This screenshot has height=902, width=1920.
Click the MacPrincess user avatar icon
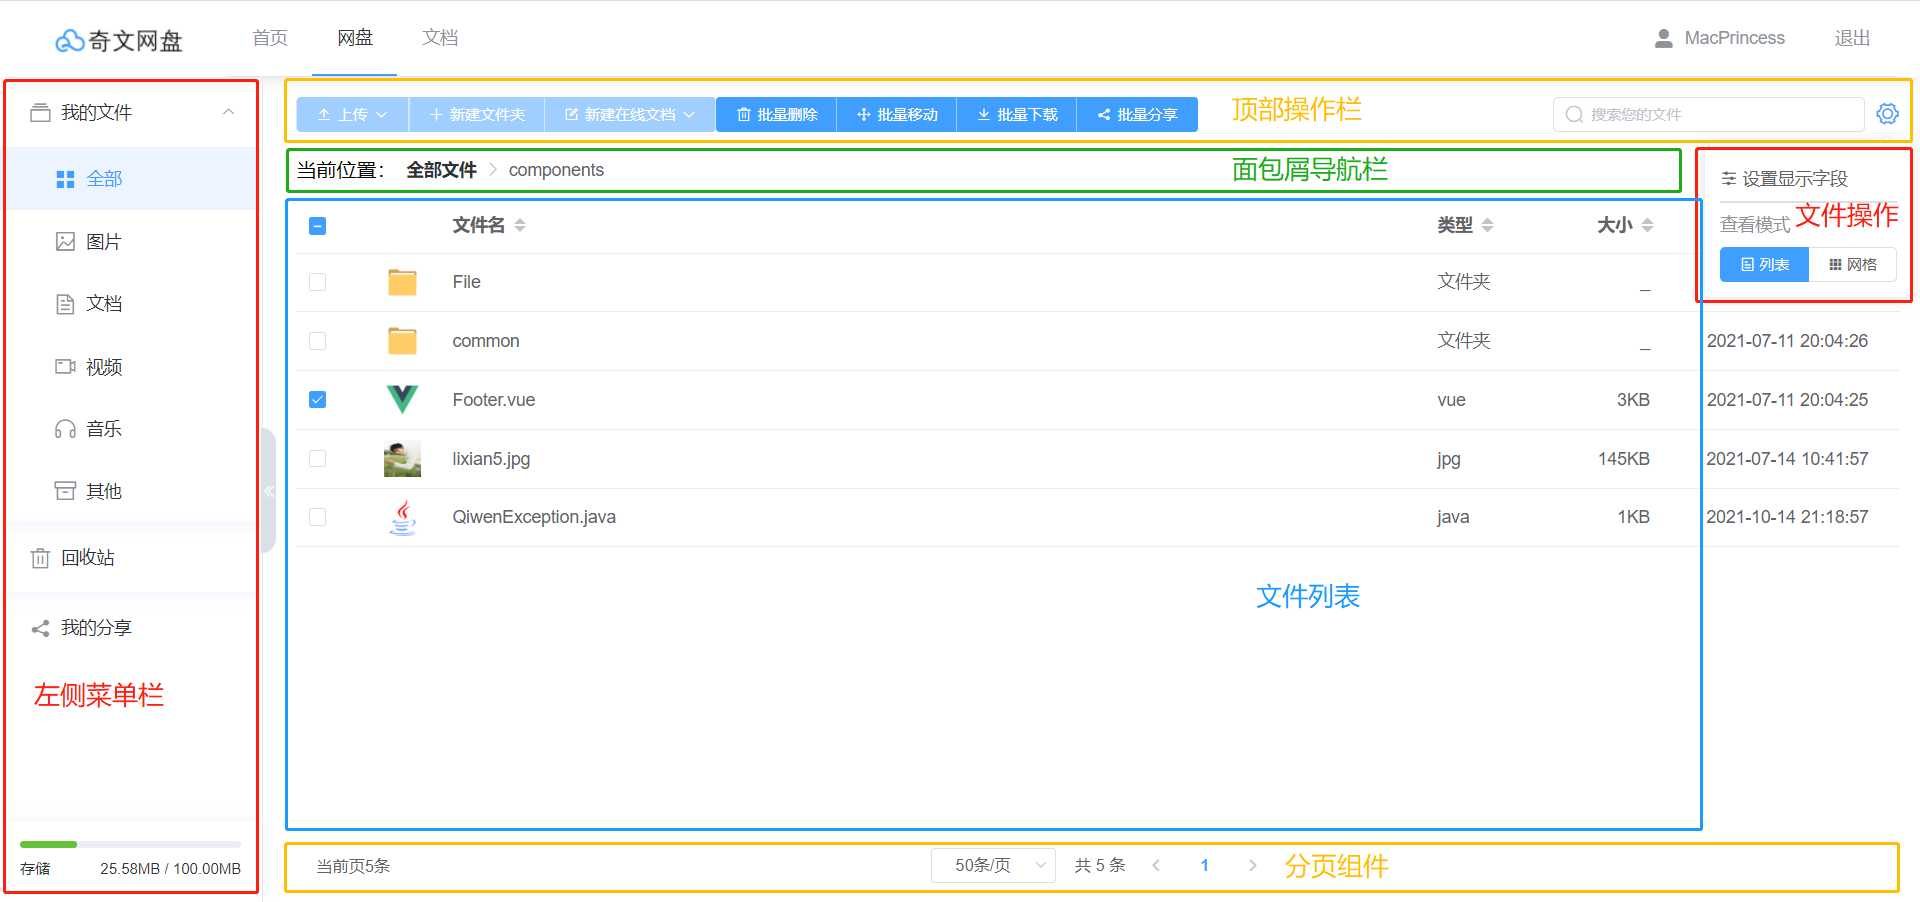point(1664,38)
